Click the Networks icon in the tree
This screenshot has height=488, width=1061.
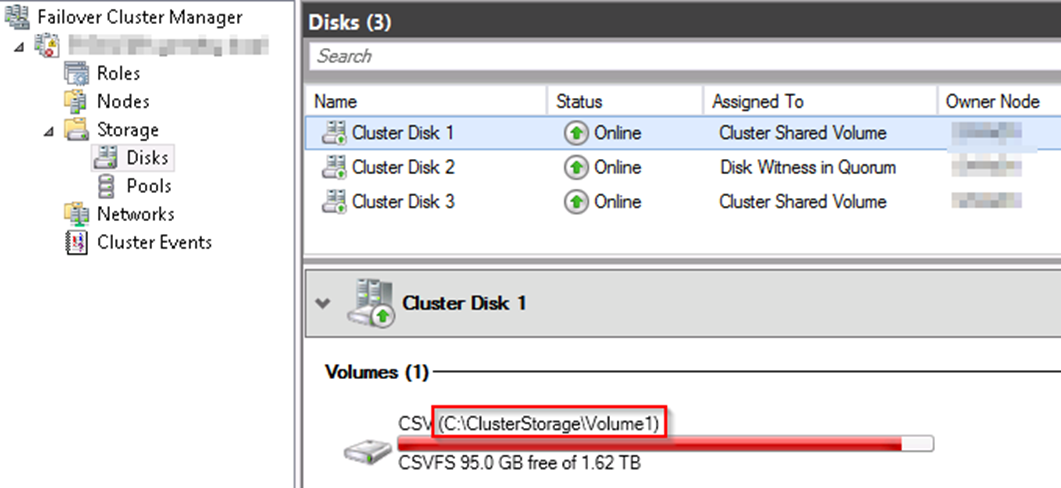(76, 214)
